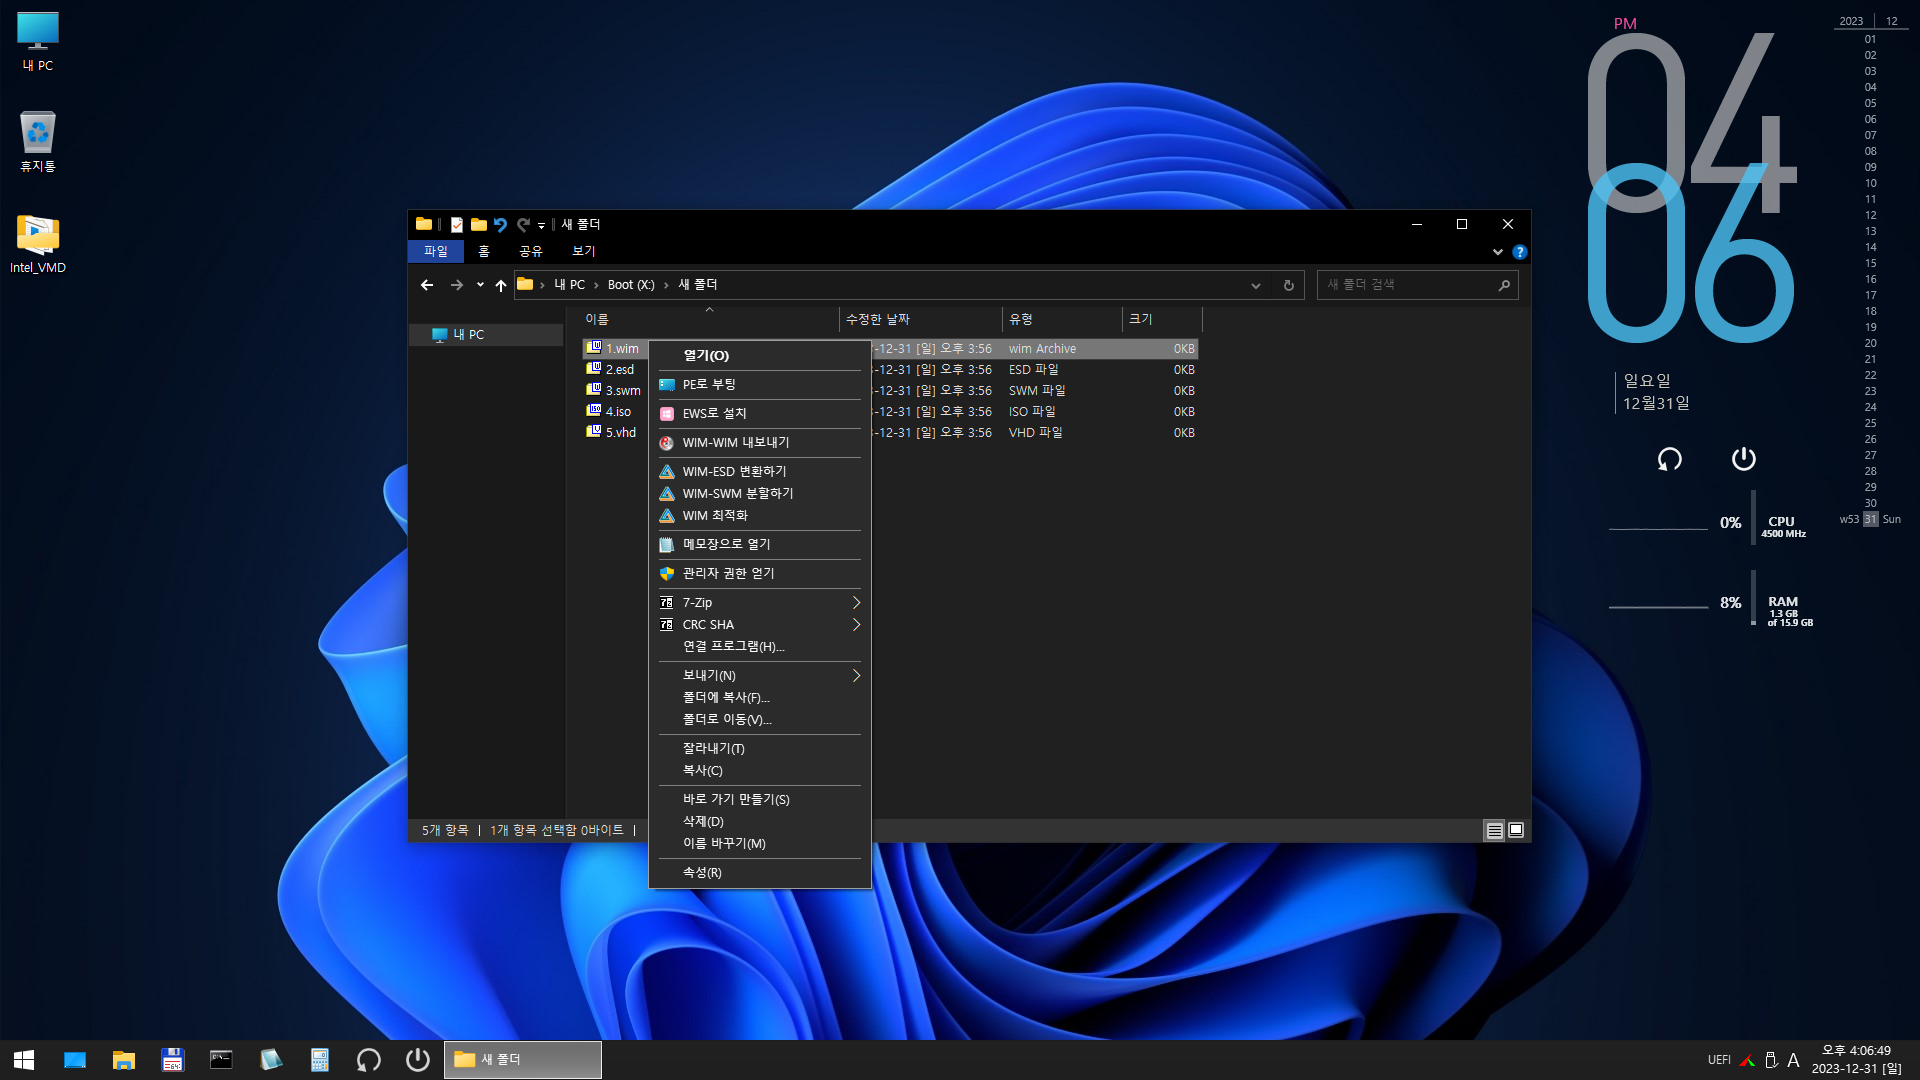Choose EWS로 설치 from the context menu
Screen dimensions: 1920x1080
click(x=760, y=414)
